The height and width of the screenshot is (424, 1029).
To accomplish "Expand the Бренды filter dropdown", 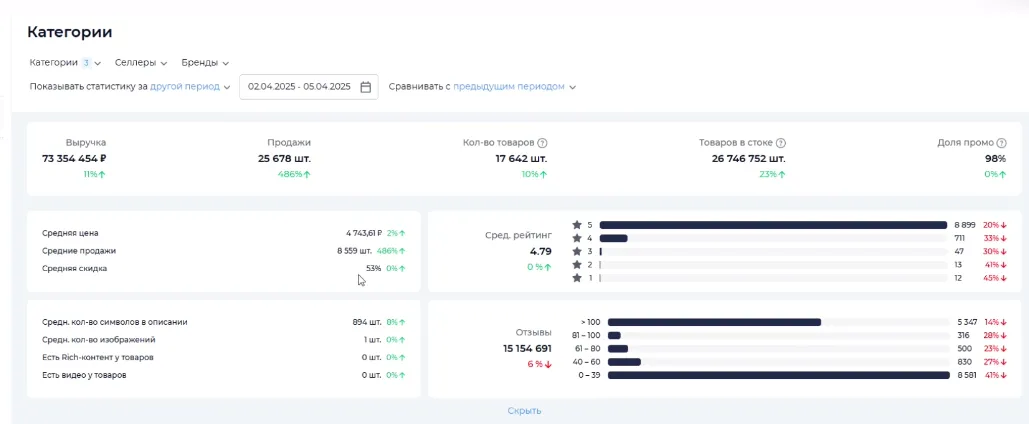I will click(205, 63).
